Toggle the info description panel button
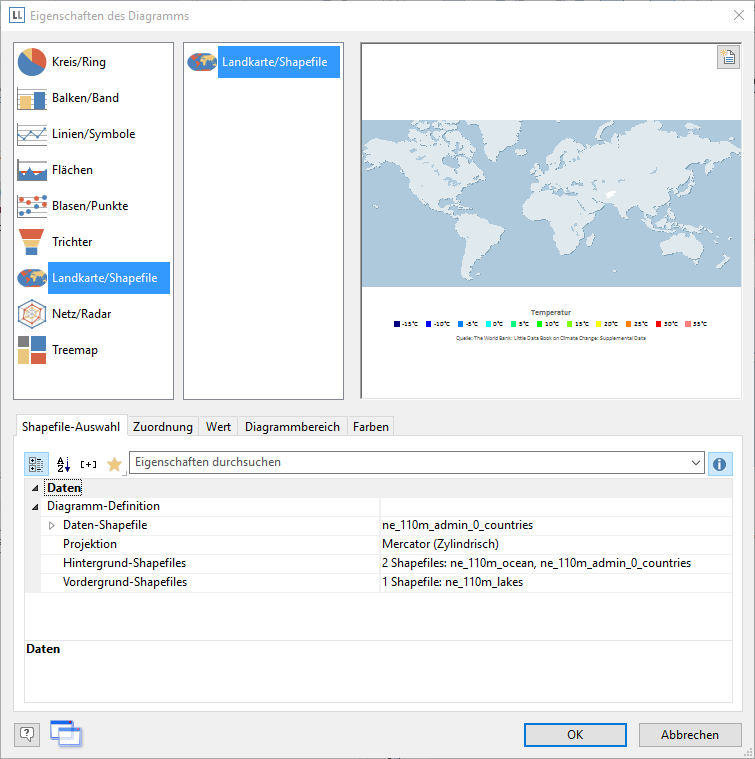 click(x=719, y=464)
